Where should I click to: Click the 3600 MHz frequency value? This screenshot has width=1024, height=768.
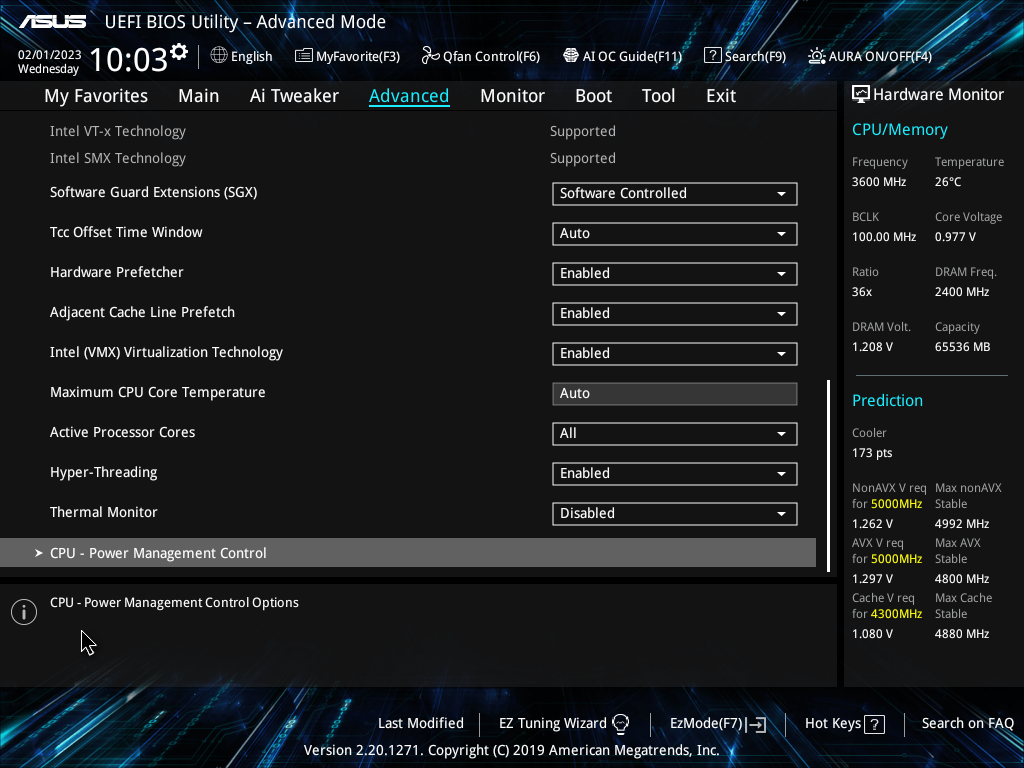coord(879,182)
